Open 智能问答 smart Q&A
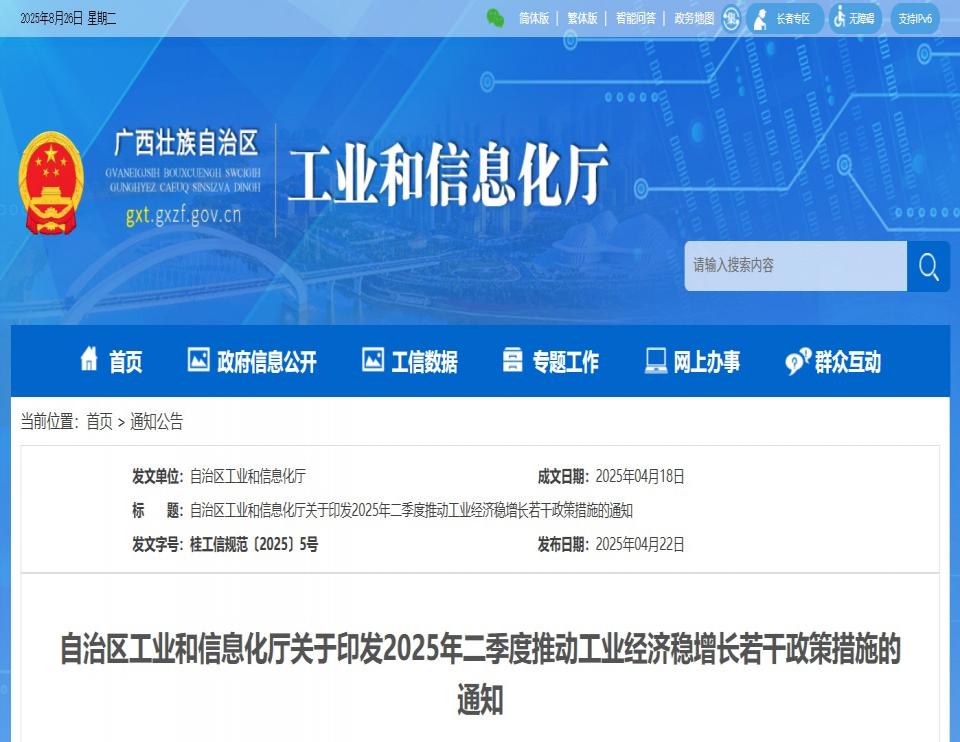Viewport: 960px width, 742px height. [636, 18]
